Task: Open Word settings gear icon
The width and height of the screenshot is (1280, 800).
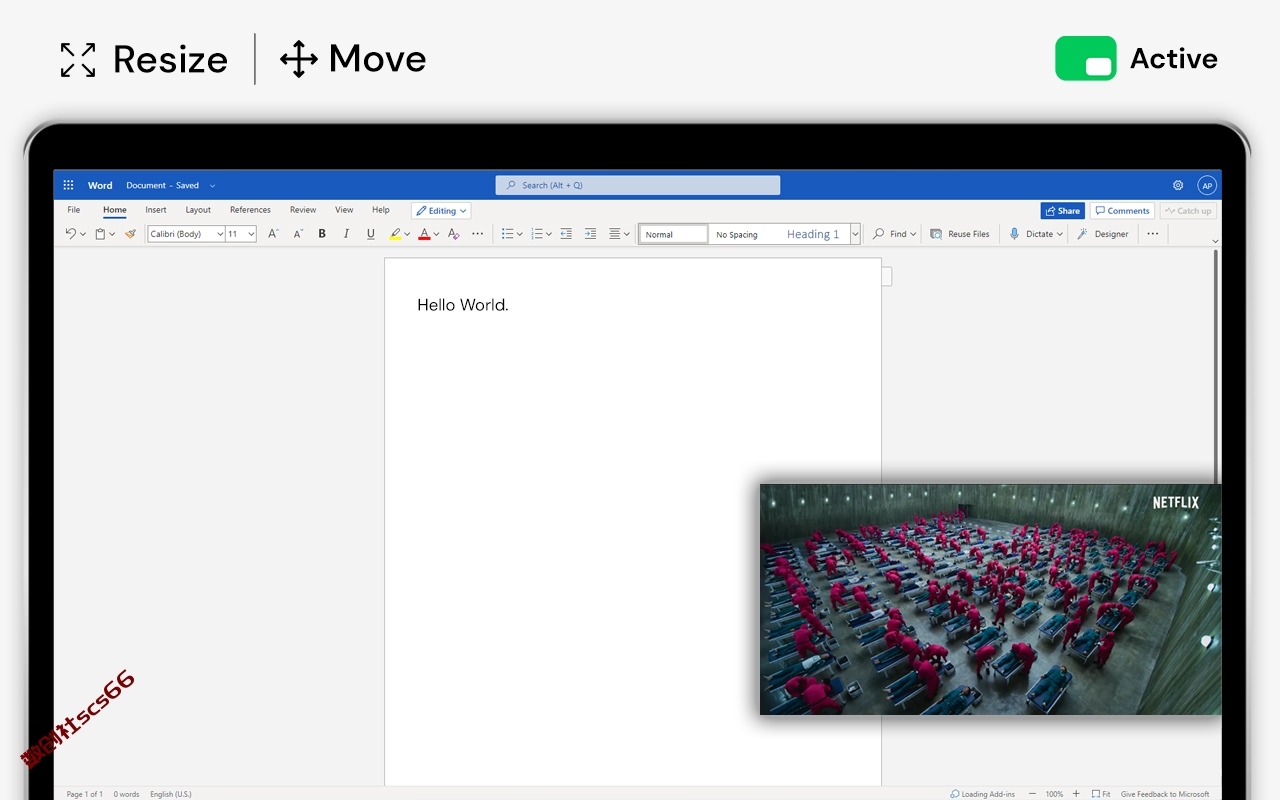Action: pyautogui.click(x=1178, y=185)
